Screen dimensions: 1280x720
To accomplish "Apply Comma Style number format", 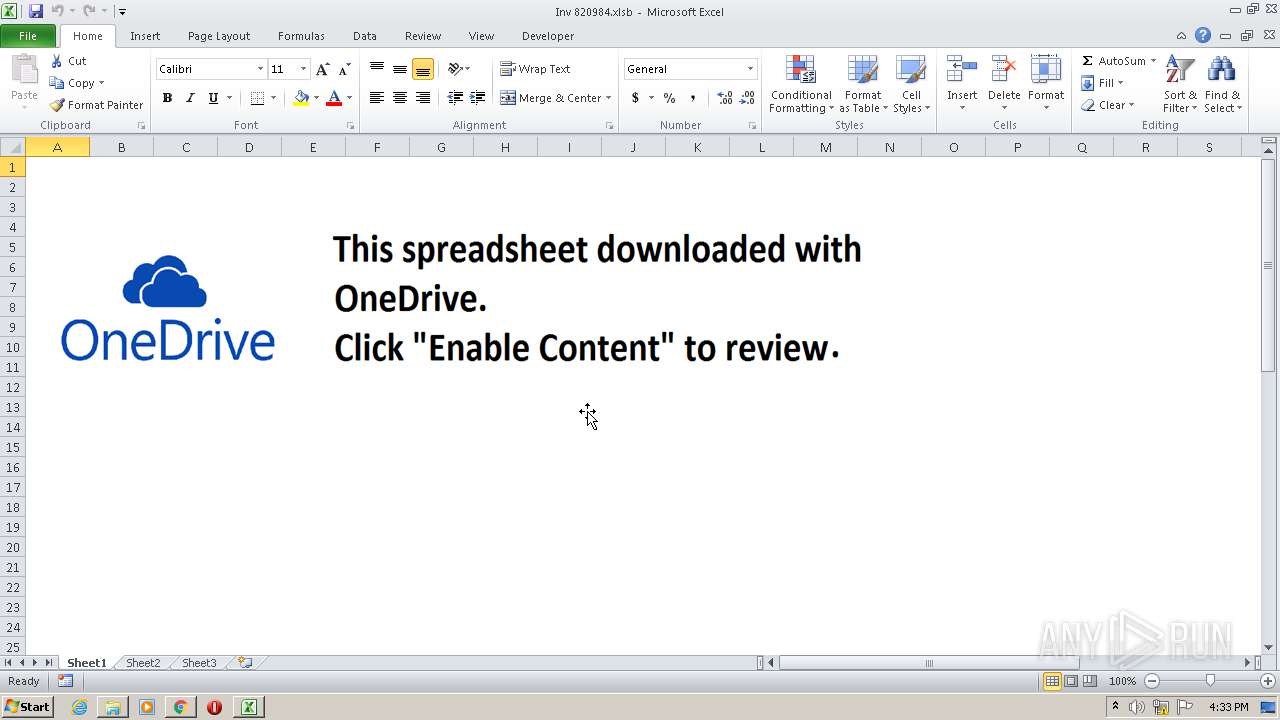I will 693,98.
